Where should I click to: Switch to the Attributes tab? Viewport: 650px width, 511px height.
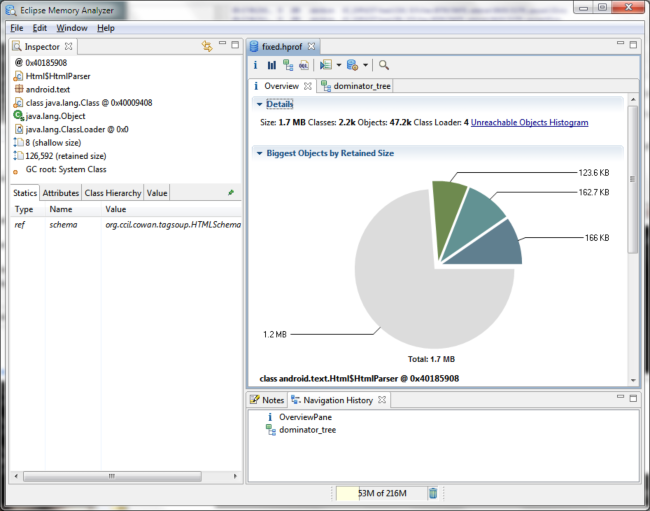(x=61, y=193)
